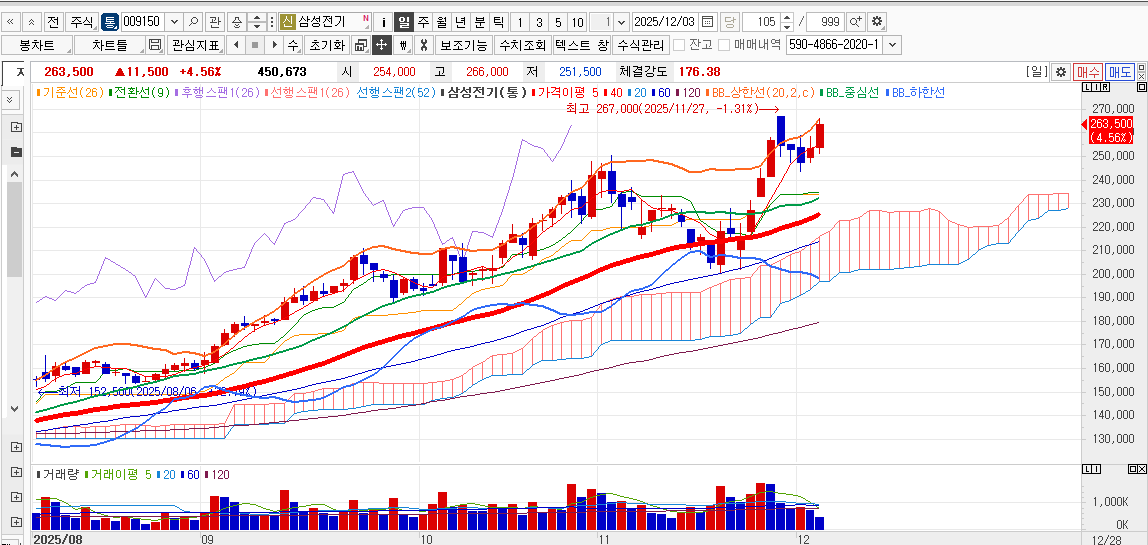Click the candle count 105 input field
The width and height of the screenshot is (1148, 545).
click(x=762, y=21)
